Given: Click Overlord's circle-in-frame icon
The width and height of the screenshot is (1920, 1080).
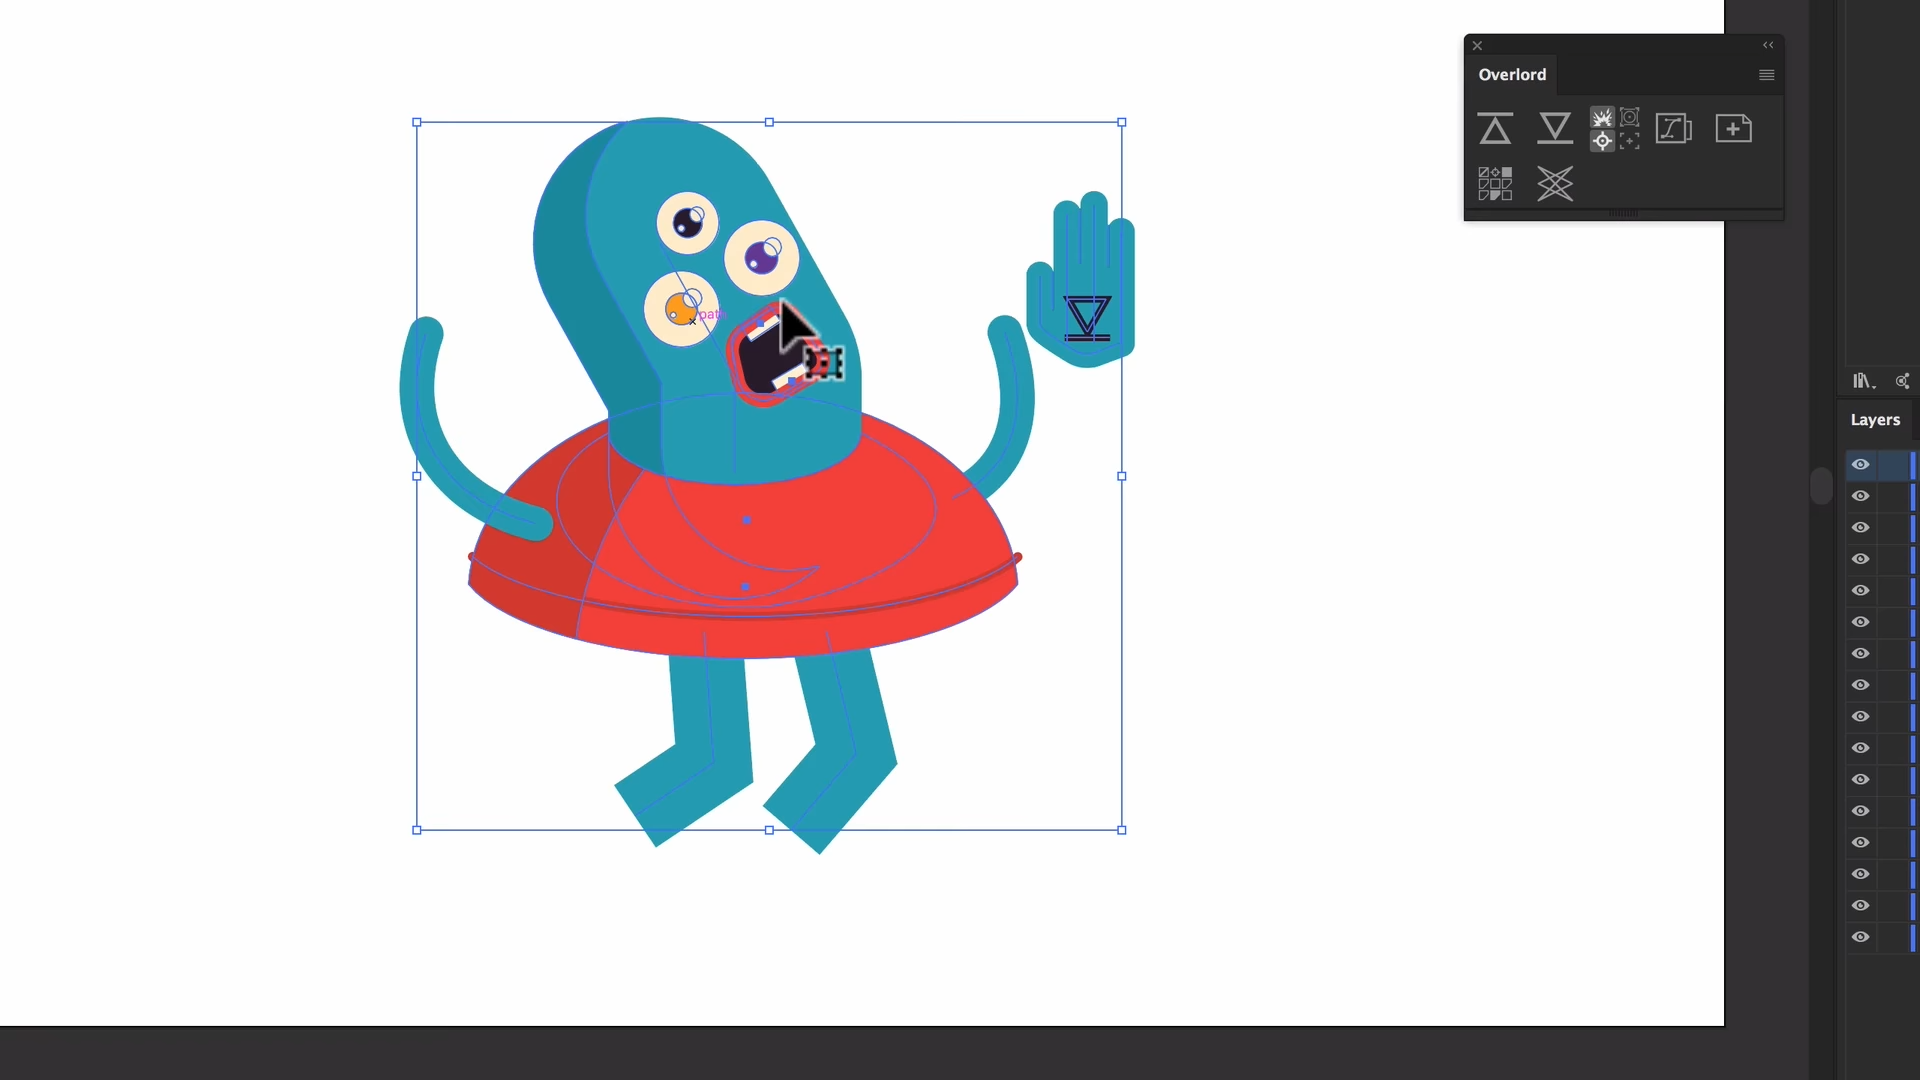Looking at the screenshot, I should click(x=1630, y=118).
